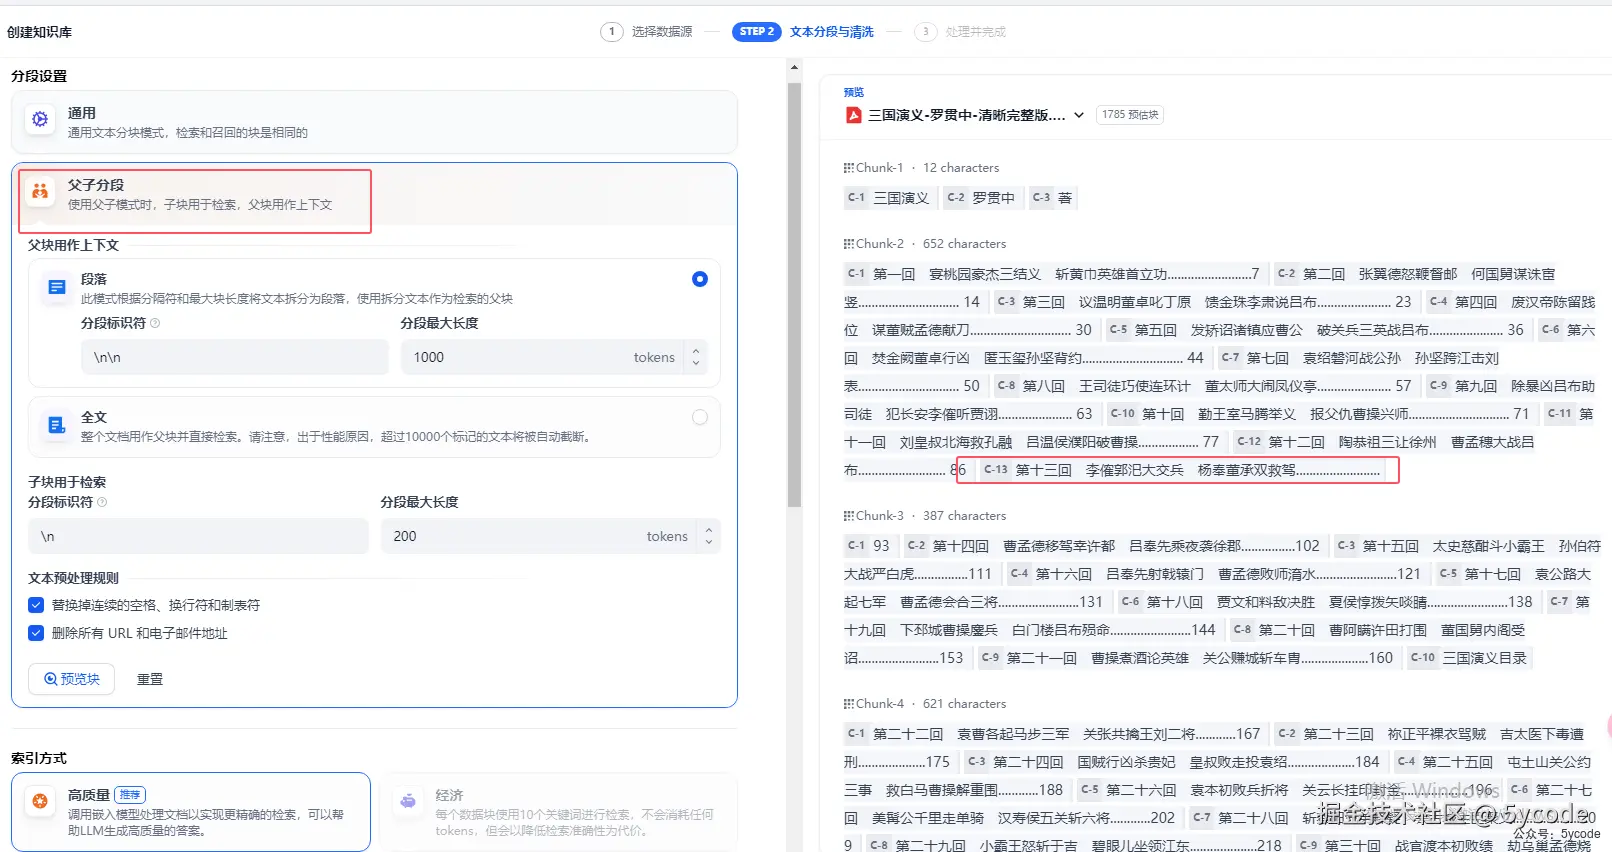Click the blue 段落 paragraph icon
This screenshot has width=1612, height=852.
(x=57, y=288)
